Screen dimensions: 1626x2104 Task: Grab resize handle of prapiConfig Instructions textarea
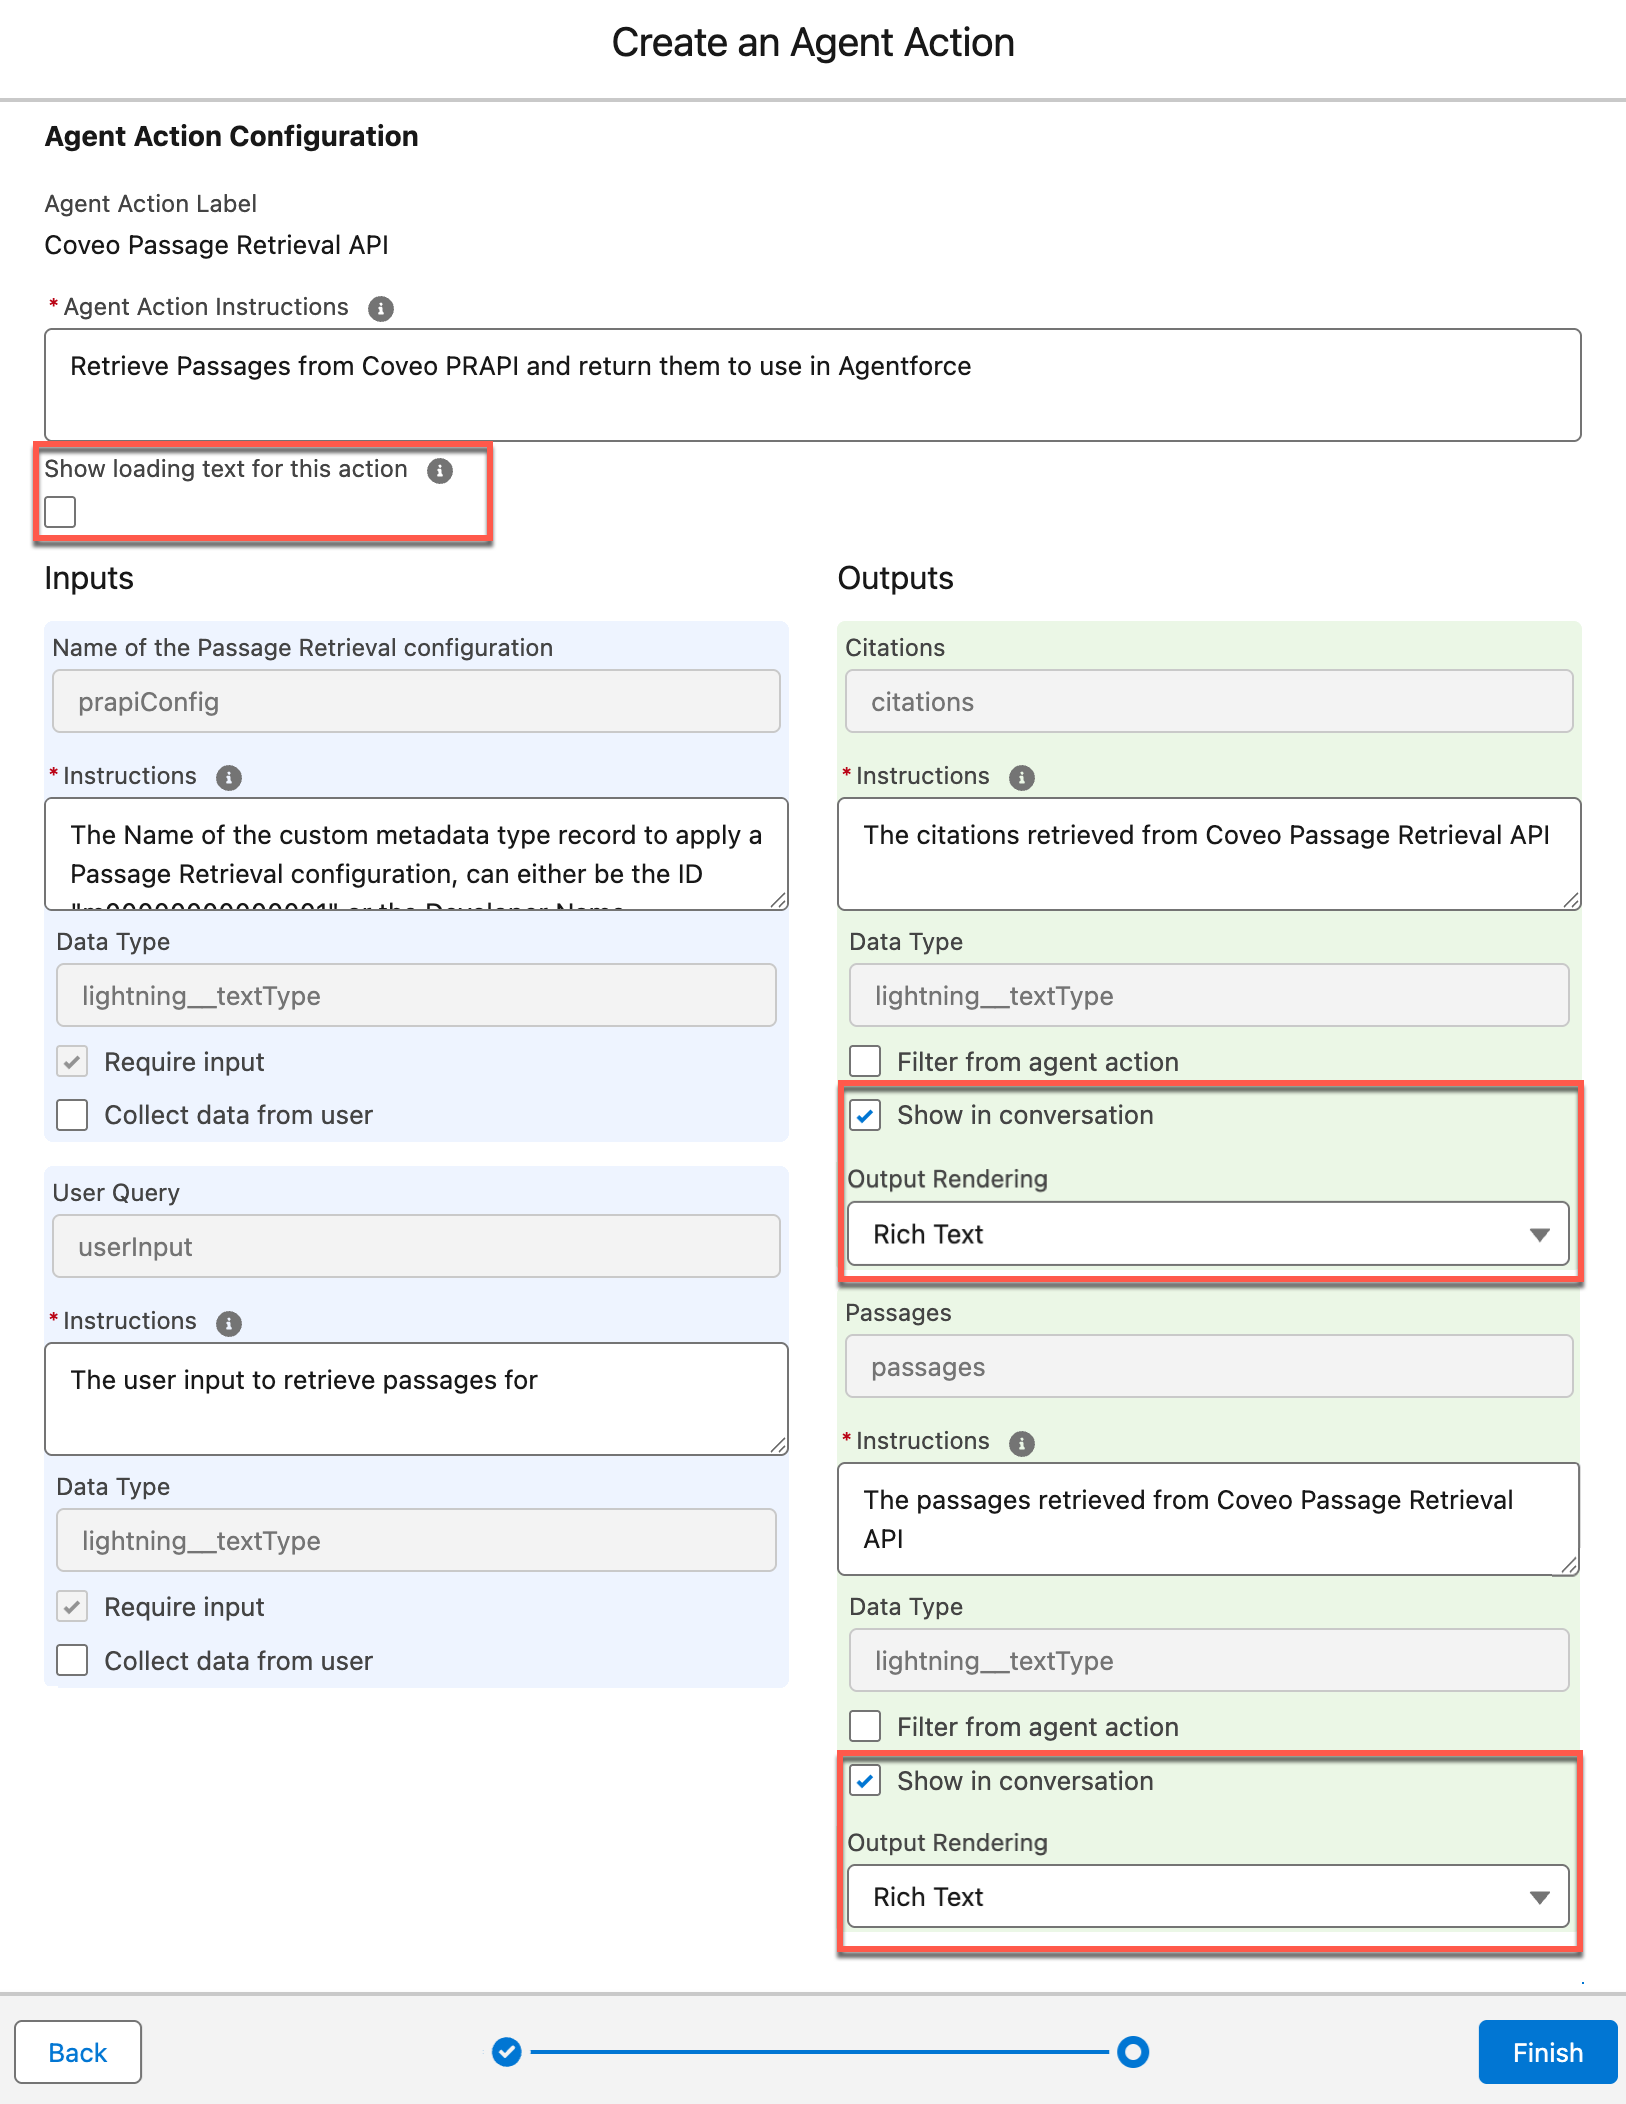tap(778, 900)
